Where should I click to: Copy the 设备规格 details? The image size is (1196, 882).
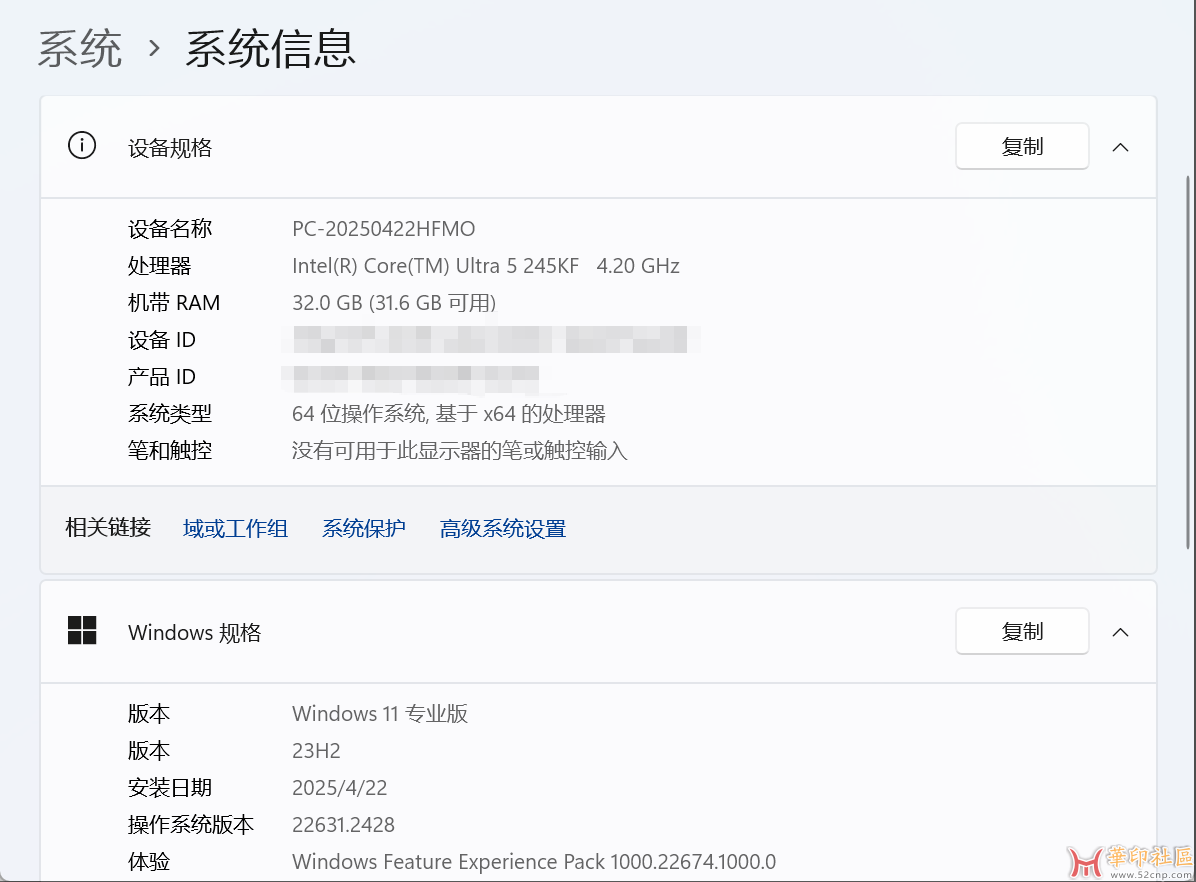coord(1022,146)
